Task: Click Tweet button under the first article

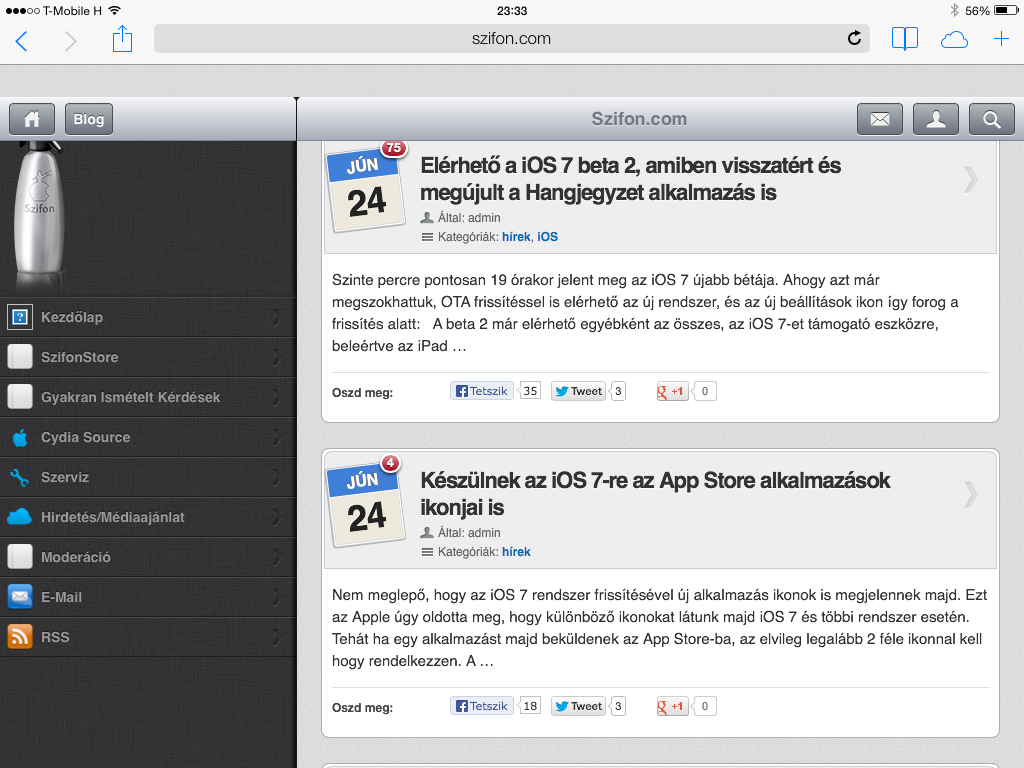Action: 579,391
